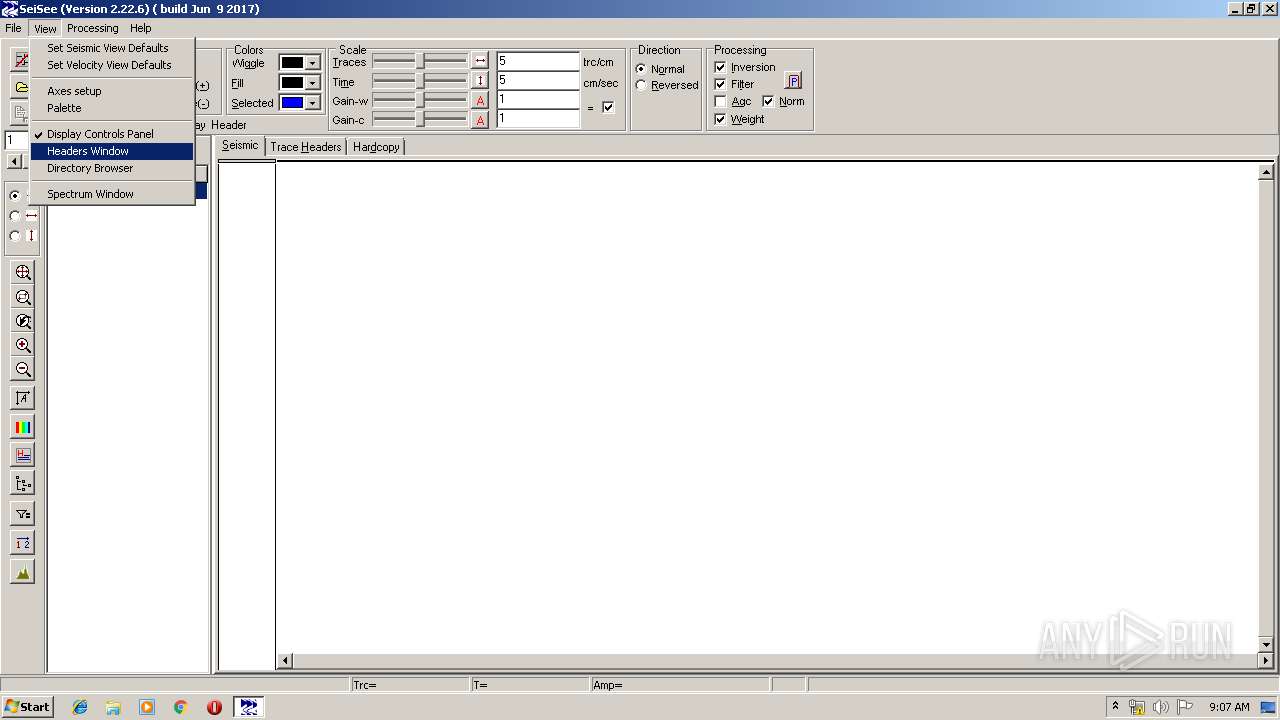The height and width of the screenshot is (720, 1280).
Task: Open the Help menu
Action: [x=141, y=28]
